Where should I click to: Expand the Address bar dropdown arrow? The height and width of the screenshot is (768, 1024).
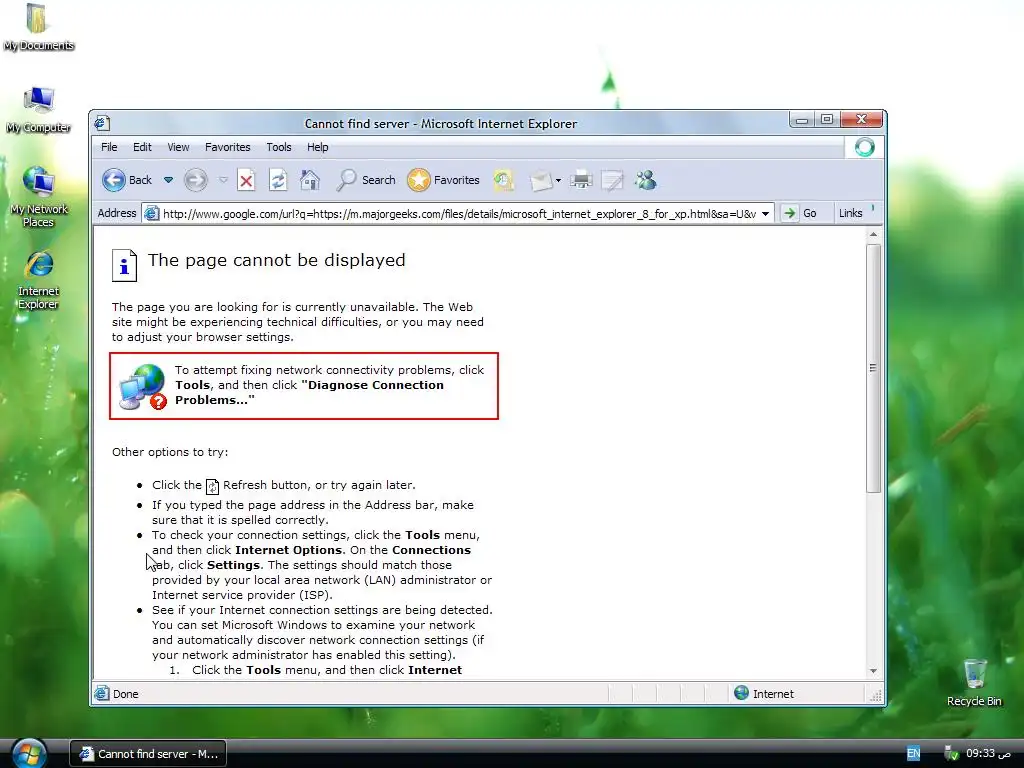click(x=765, y=214)
